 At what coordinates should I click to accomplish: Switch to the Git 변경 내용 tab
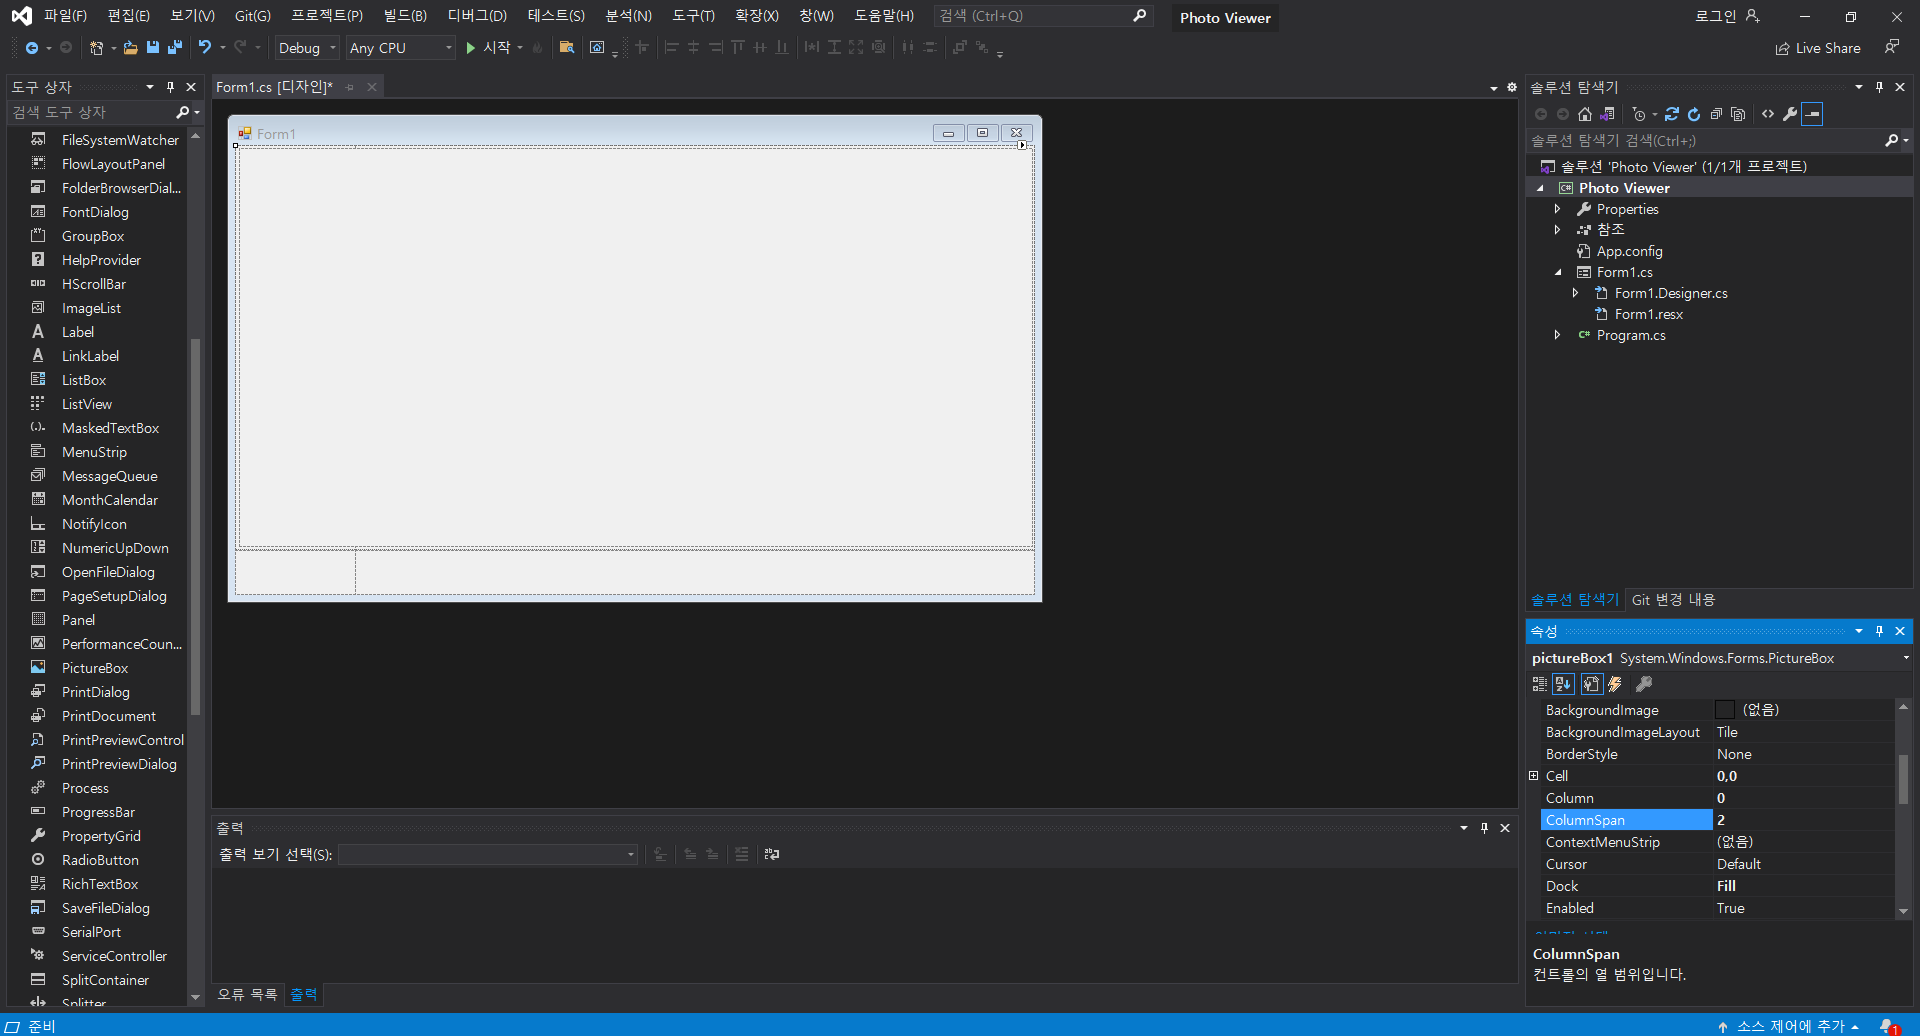point(1673,600)
